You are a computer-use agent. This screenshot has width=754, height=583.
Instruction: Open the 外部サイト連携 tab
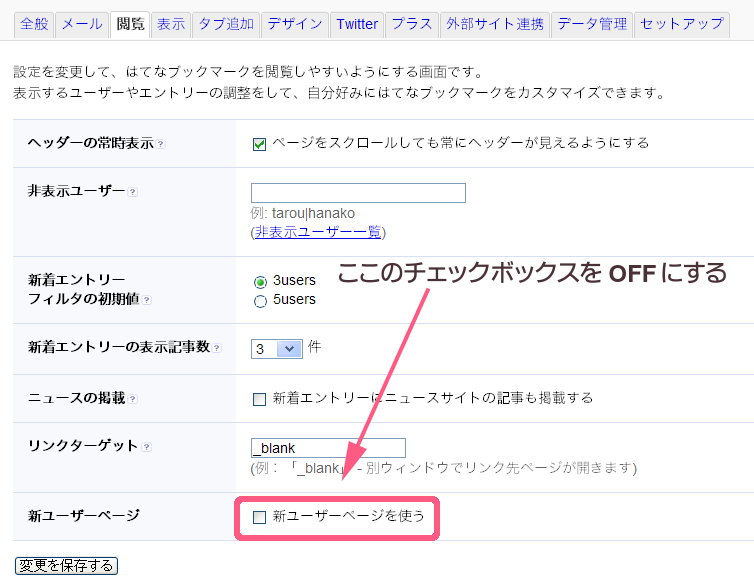pyautogui.click(x=495, y=25)
